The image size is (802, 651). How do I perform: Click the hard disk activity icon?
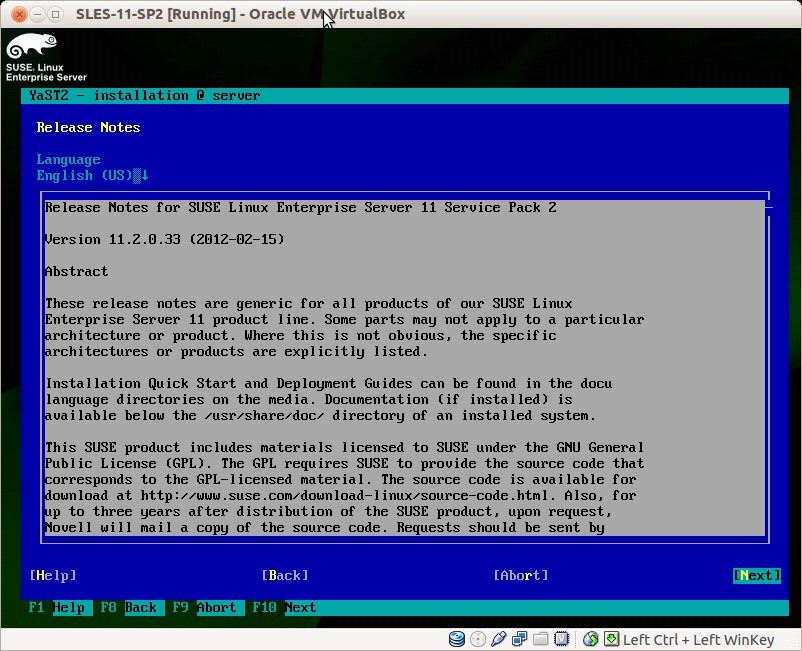(457, 639)
